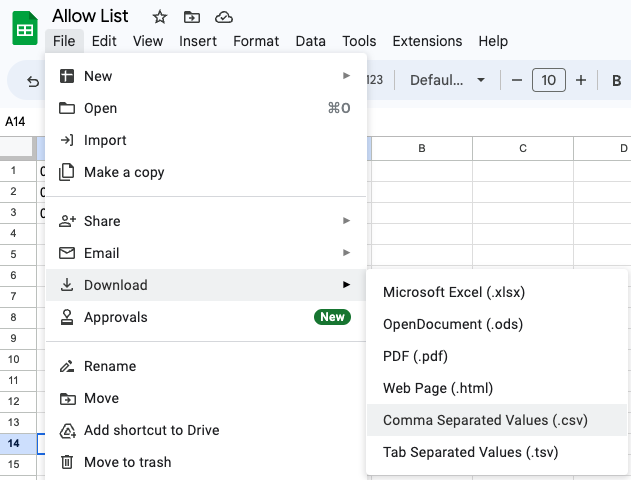The image size is (631, 480).
Task: Click the move to folder icon in title bar
Action: [x=192, y=17]
